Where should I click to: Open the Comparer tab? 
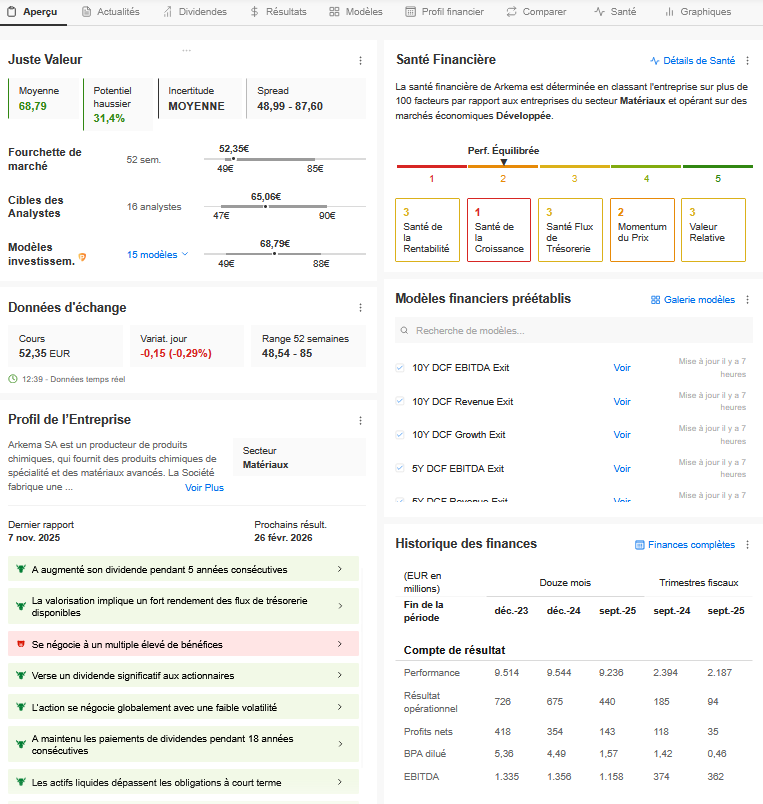tap(536, 12)
